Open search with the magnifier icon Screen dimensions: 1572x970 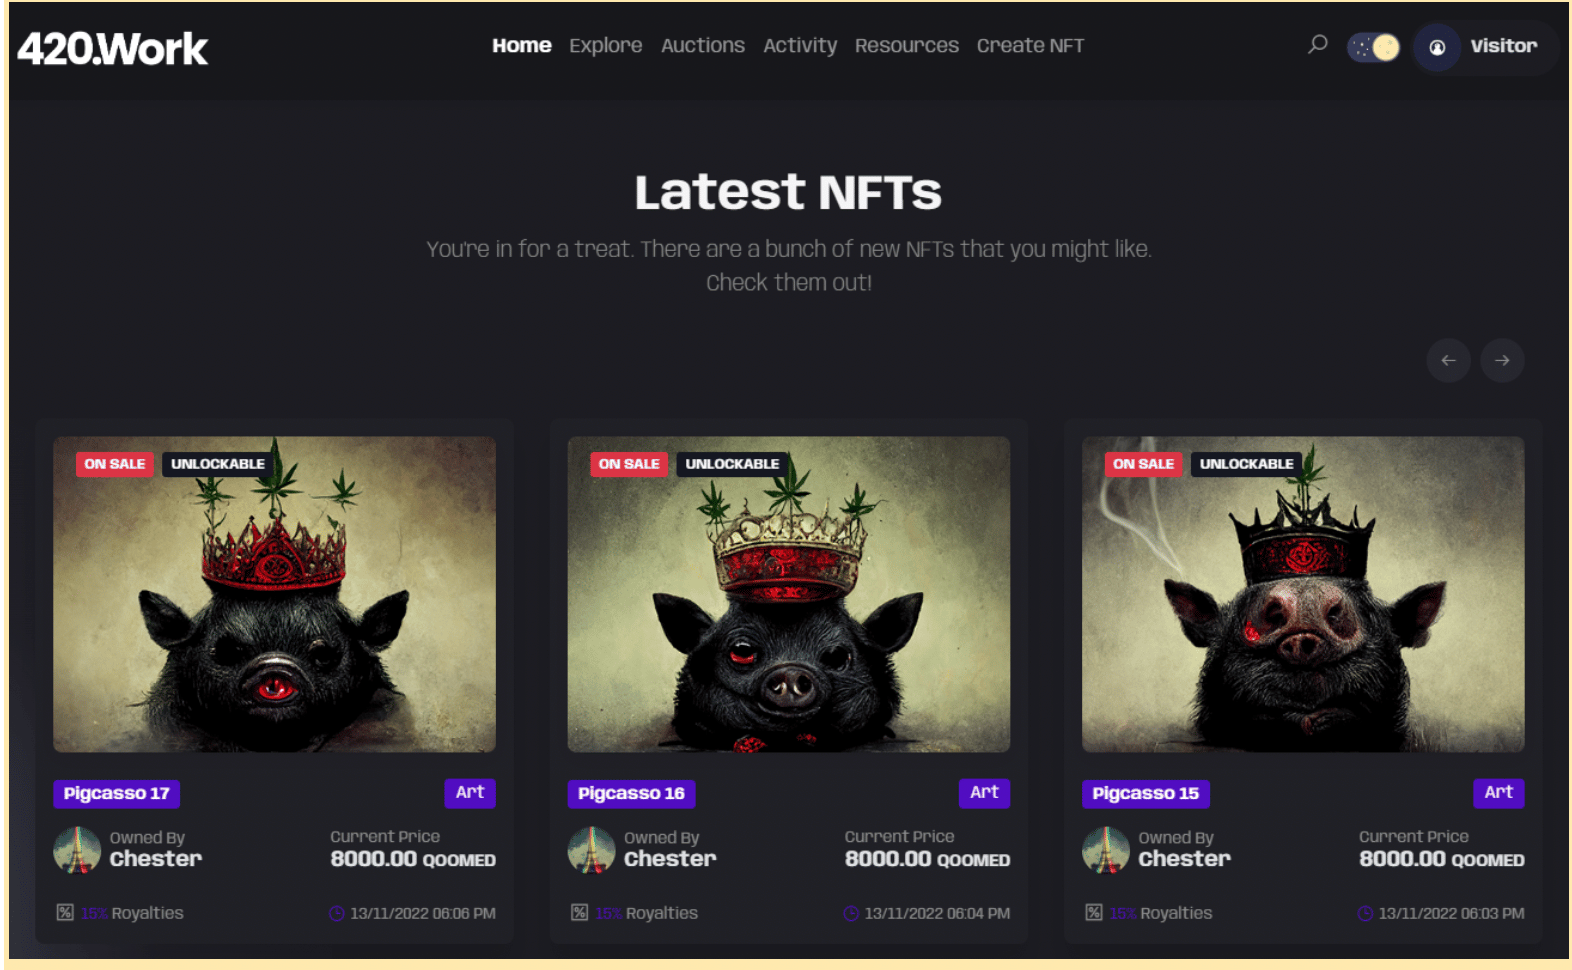tap(1317, 45)
